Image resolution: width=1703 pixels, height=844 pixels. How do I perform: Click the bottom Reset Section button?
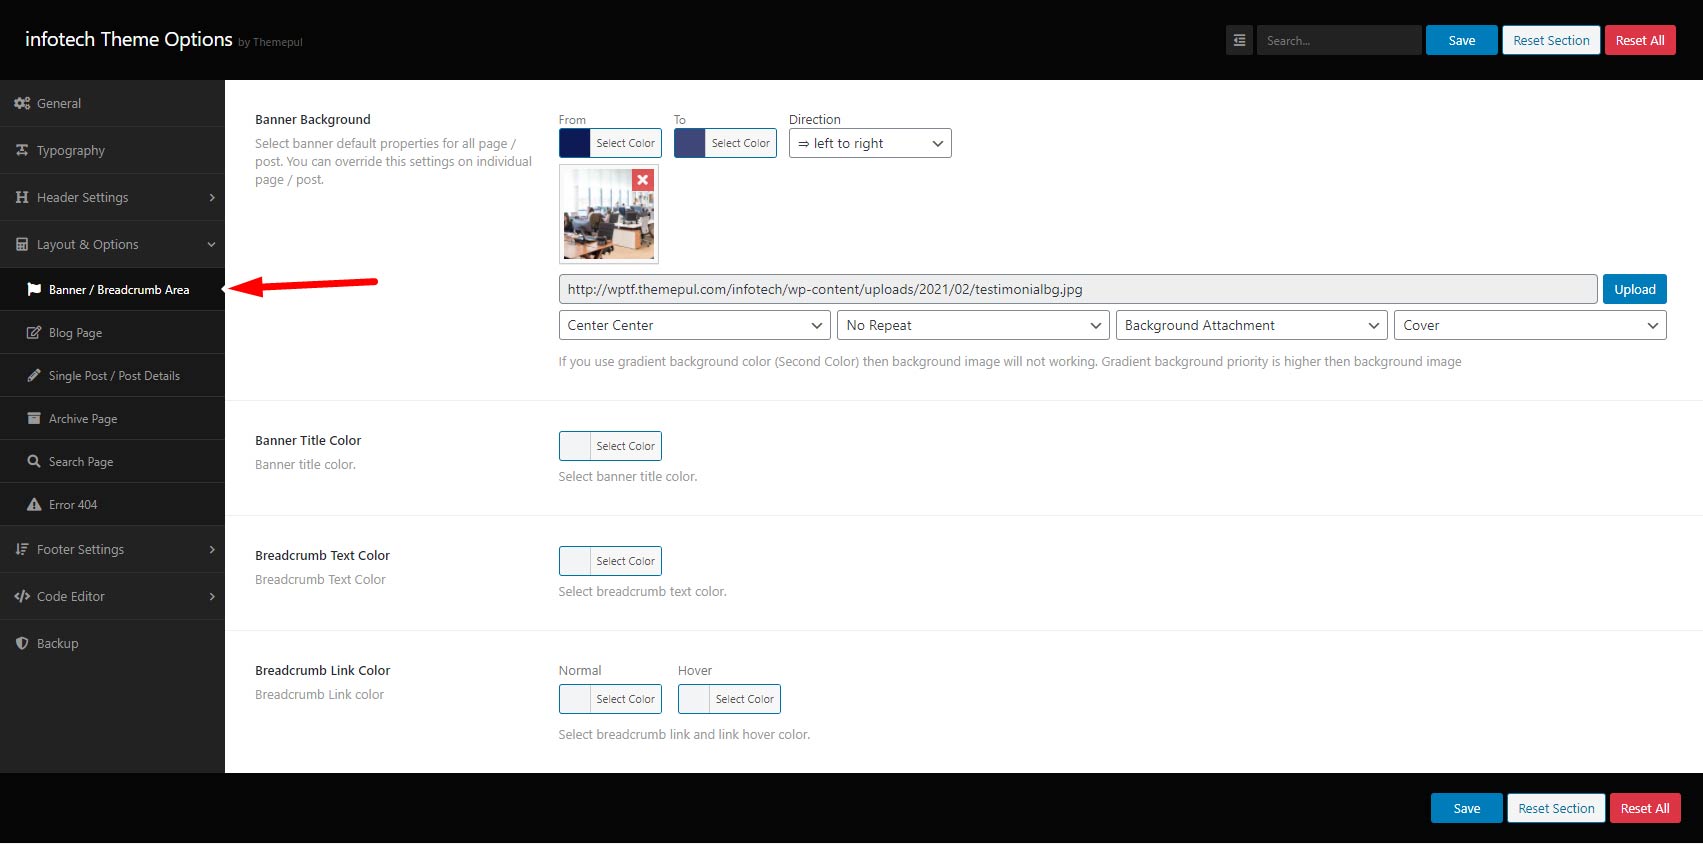[x=1556, y=808]
